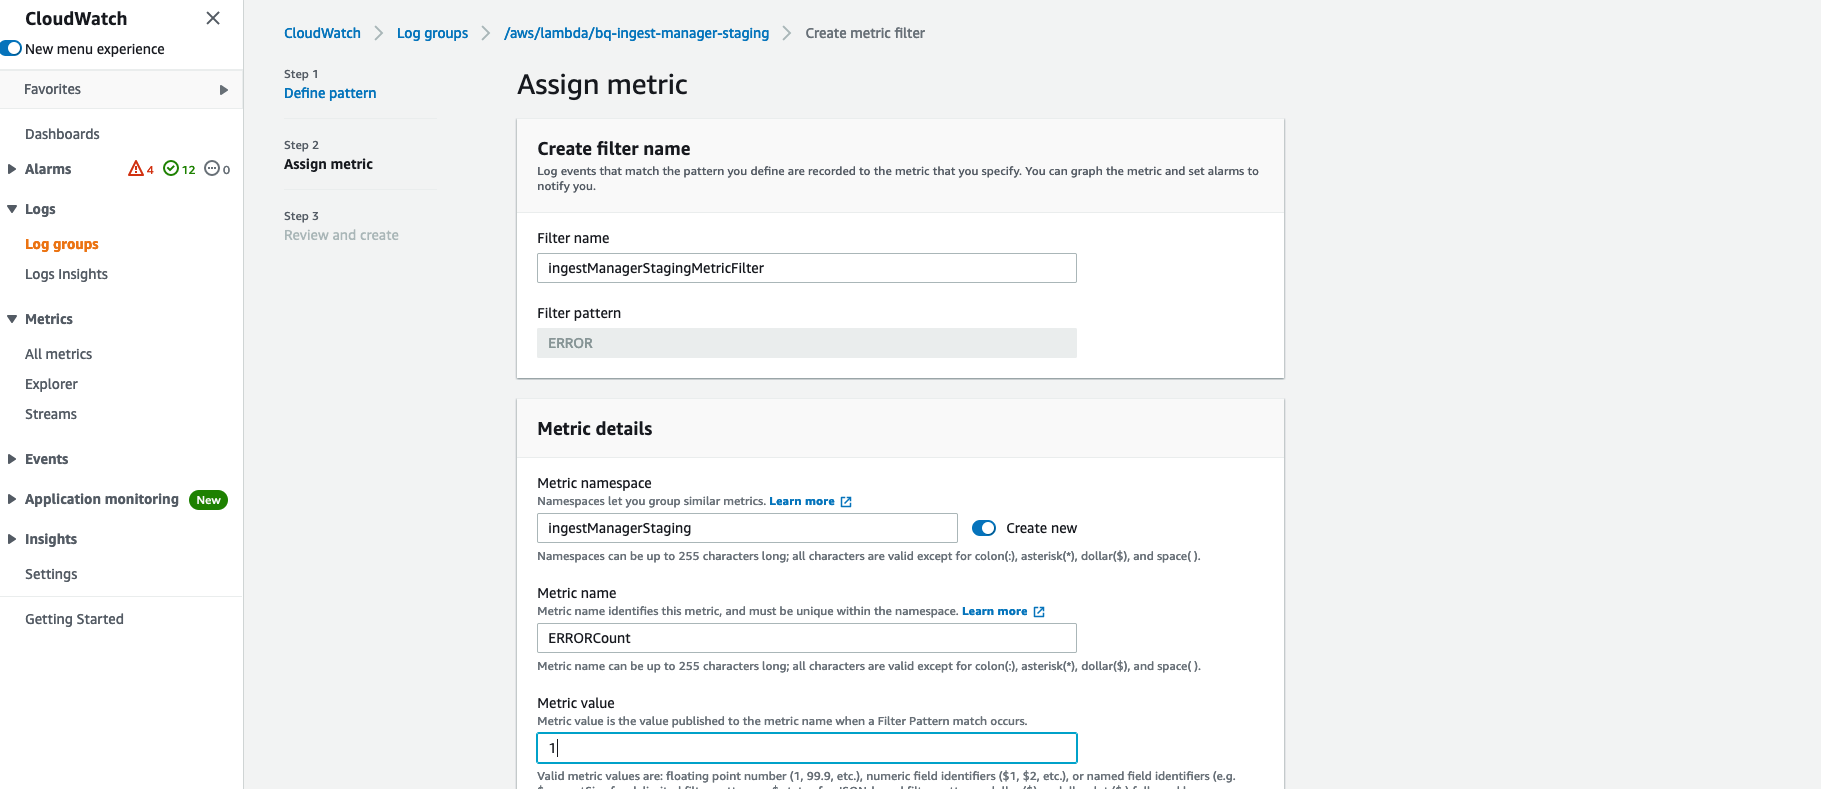Expand the Favorites menu arrow
The width and height of the screenshot is (1821, 789).
click(224, 89)
